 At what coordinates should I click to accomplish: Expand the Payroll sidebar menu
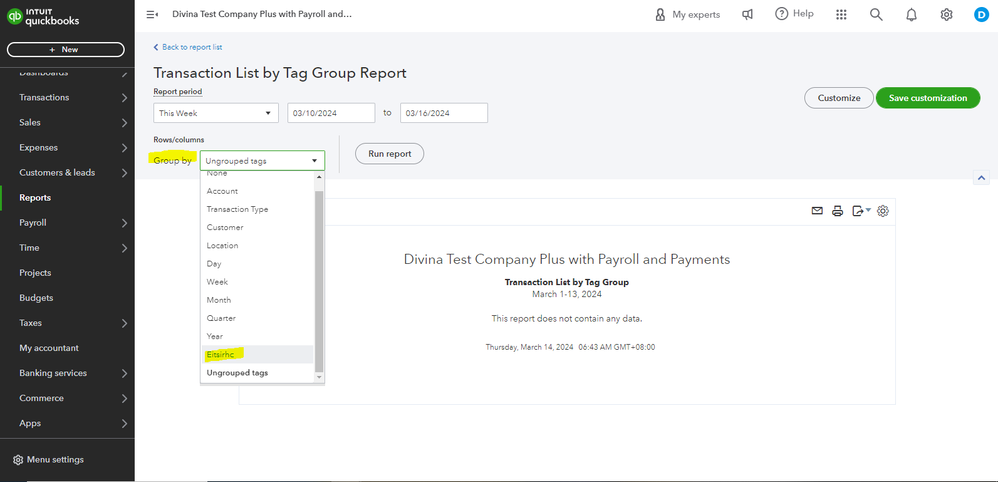coord(67,223)
